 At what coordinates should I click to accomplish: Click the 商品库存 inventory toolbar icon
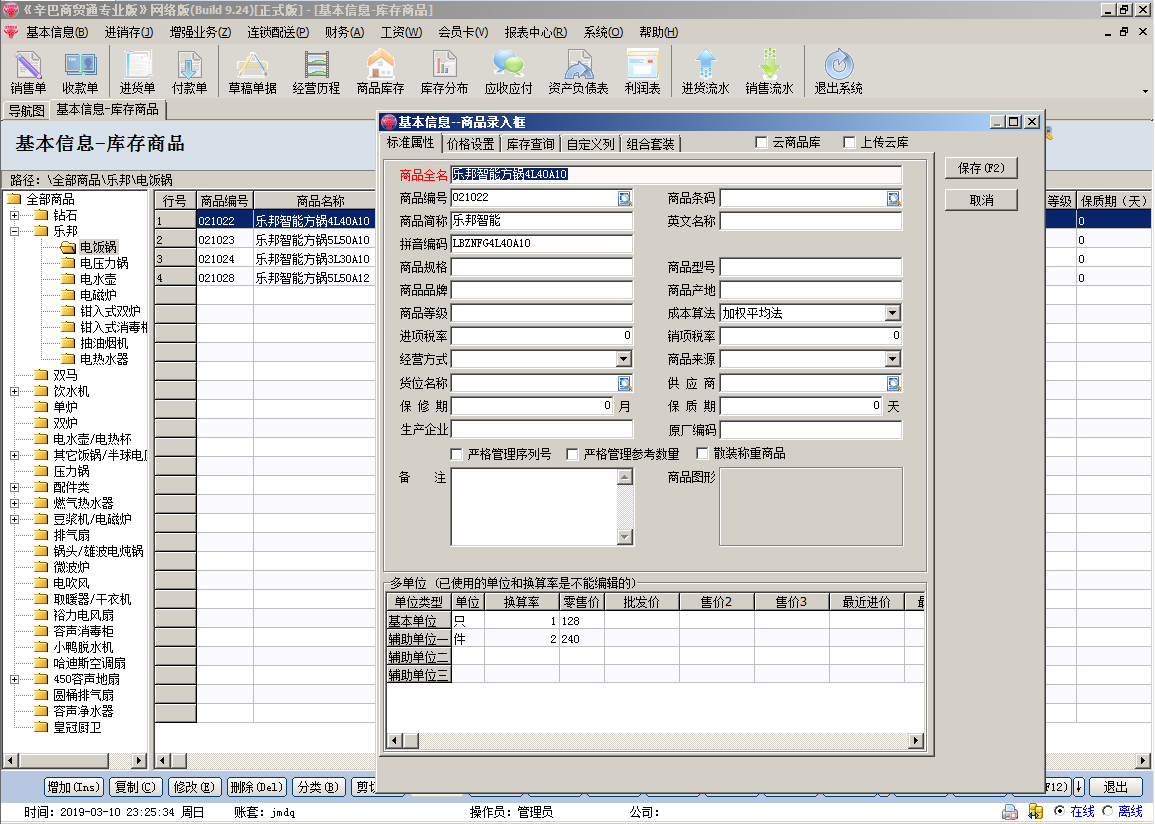click(x=380, y=73)
